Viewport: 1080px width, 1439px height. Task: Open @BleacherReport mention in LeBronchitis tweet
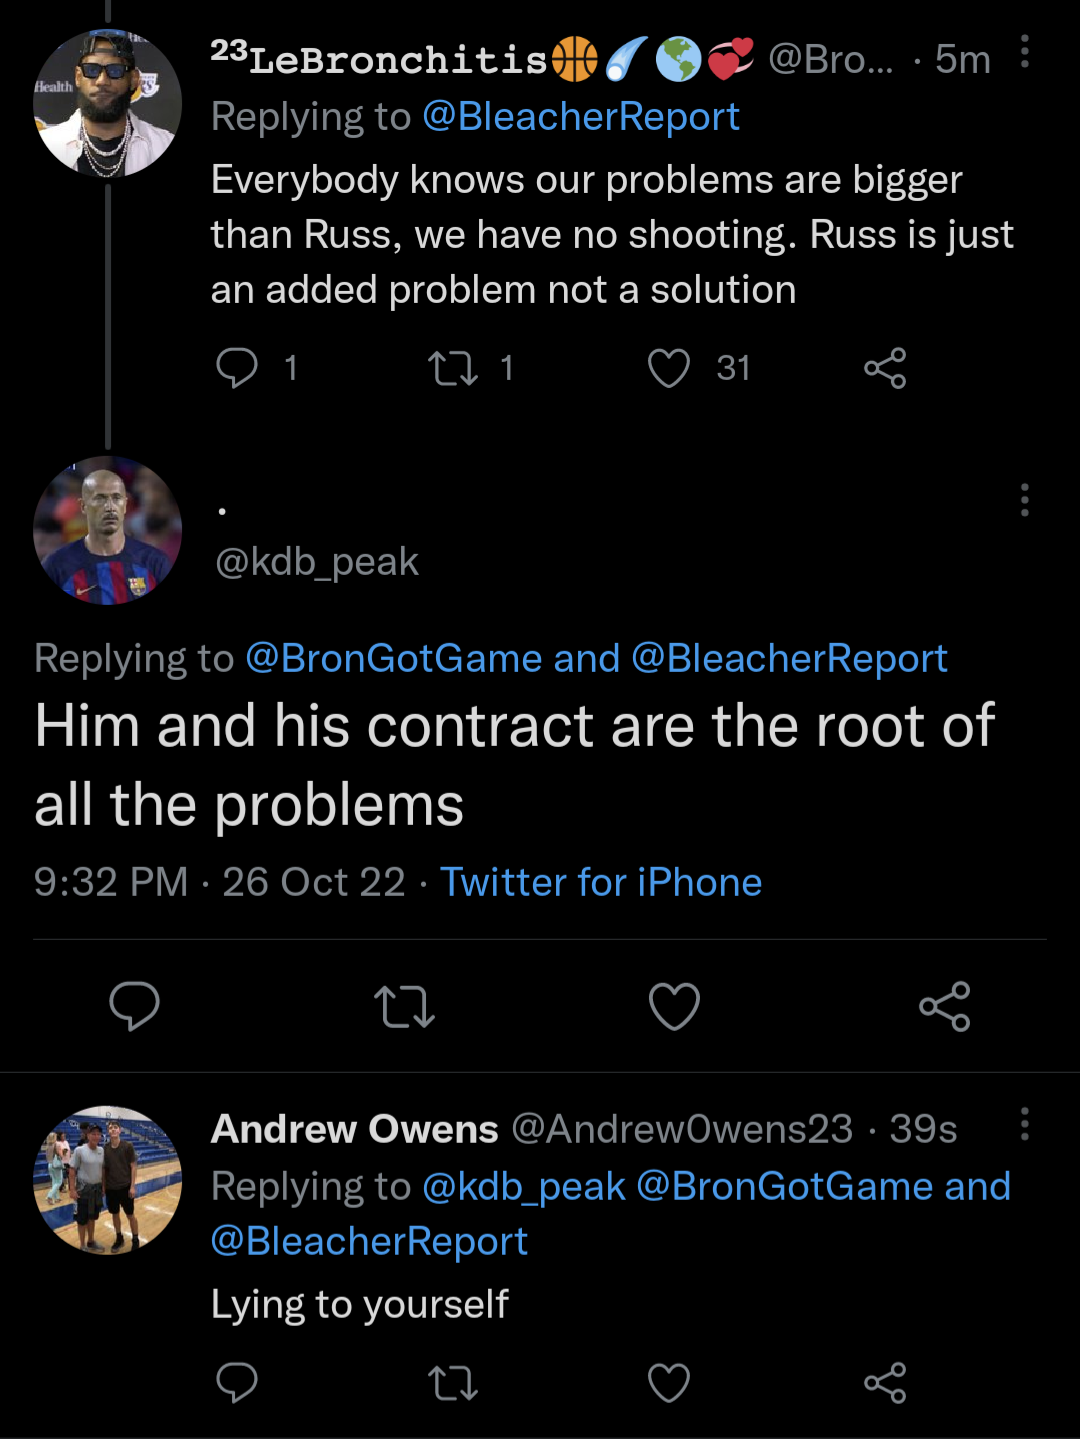pos(581,117)
